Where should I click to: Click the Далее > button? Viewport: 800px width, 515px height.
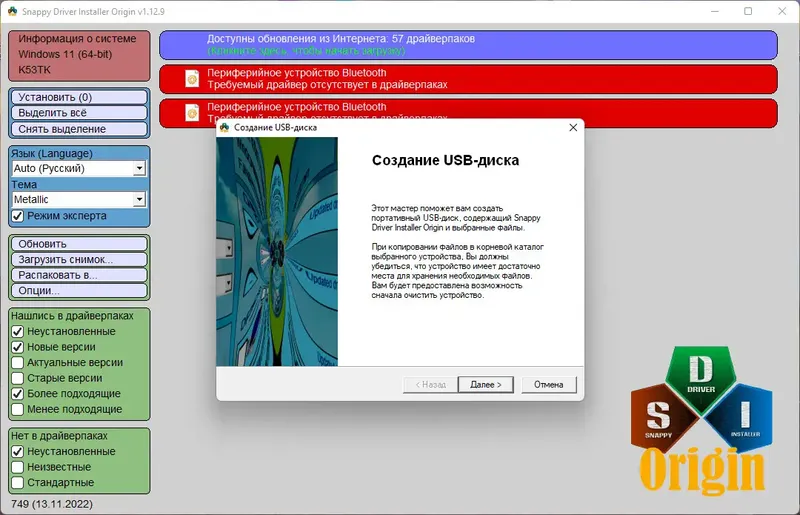pyautogui.click(x=485, y=384)
